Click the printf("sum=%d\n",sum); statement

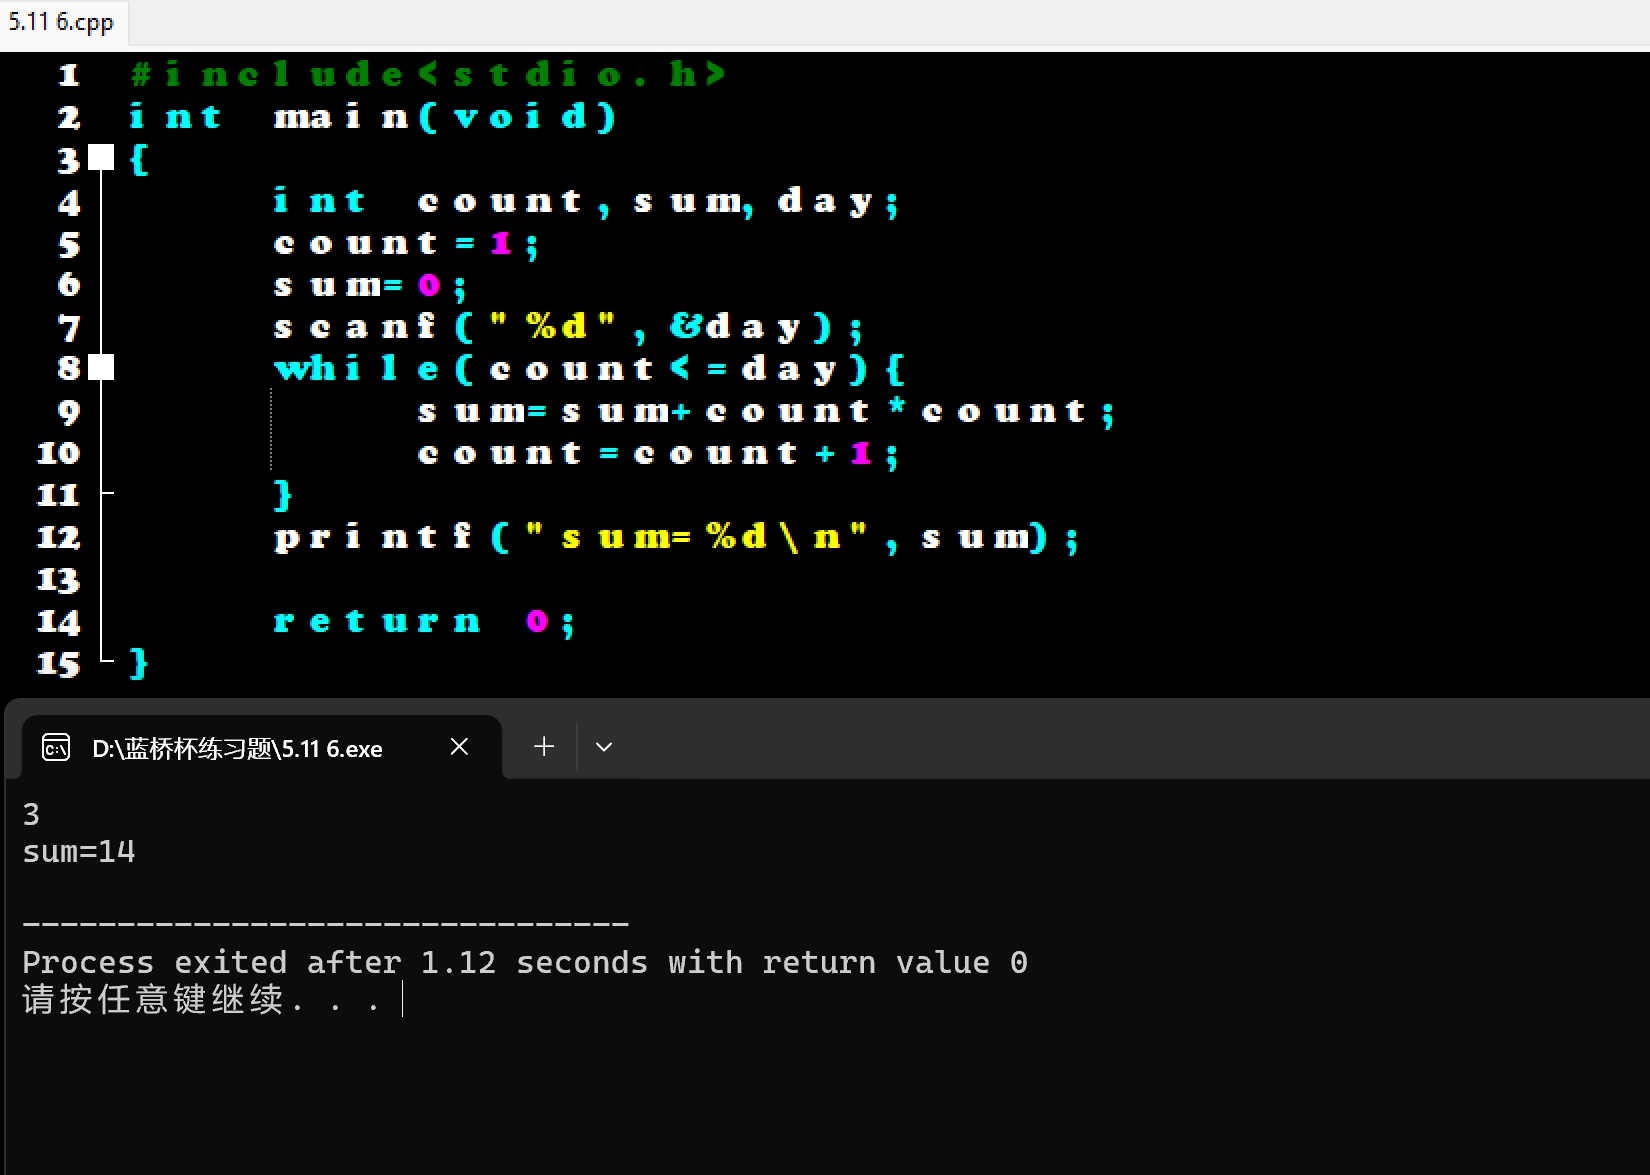coord(677,537)
